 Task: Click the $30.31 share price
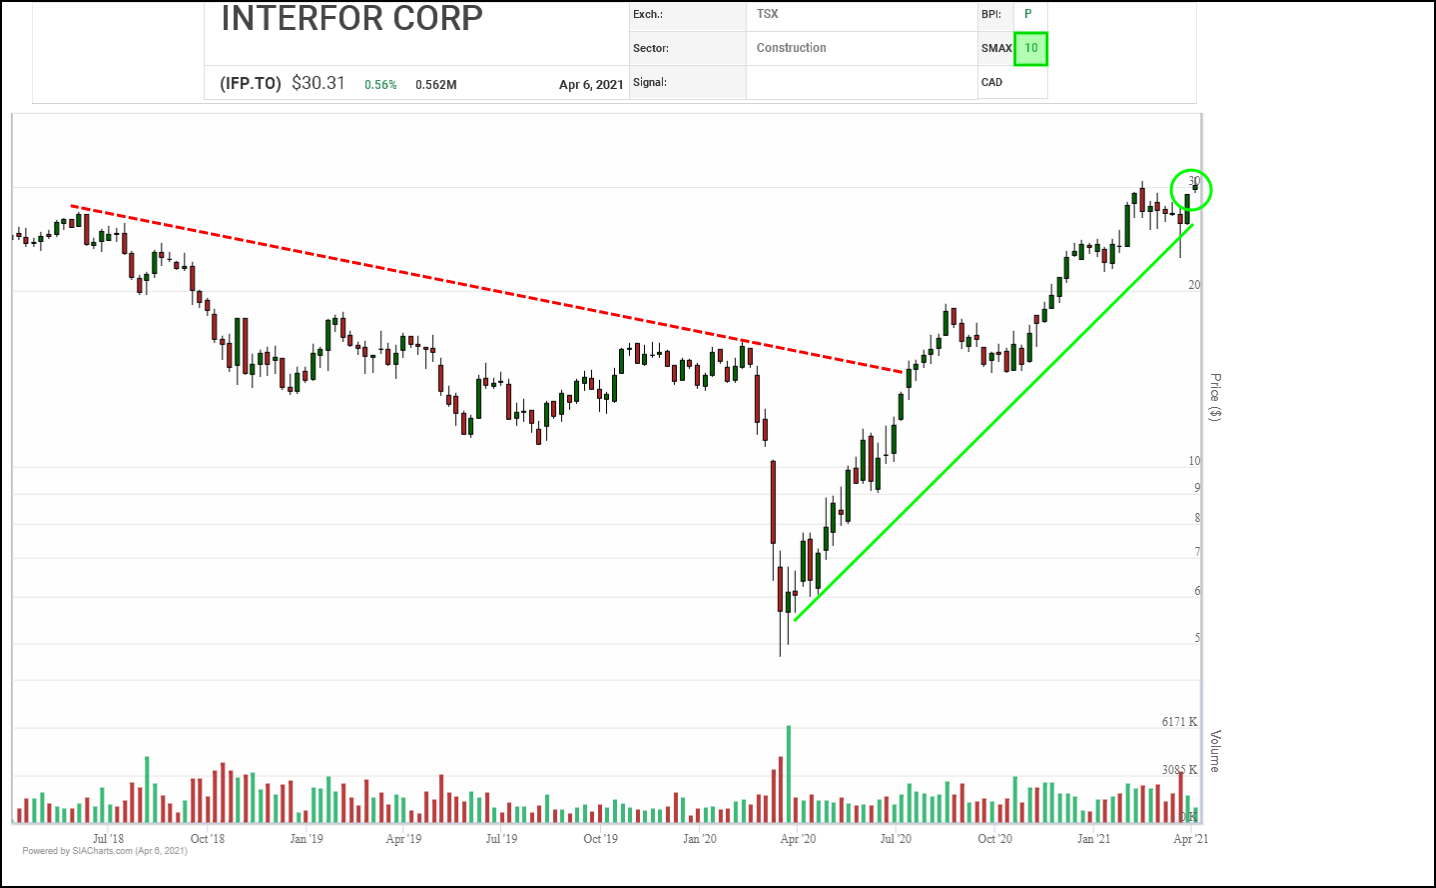point(318,83)
